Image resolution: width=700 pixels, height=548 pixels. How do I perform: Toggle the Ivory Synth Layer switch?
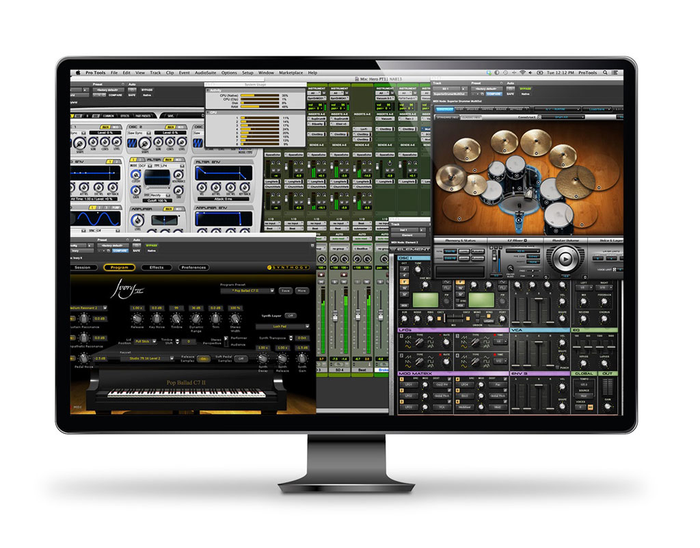[x=291, y=316]
